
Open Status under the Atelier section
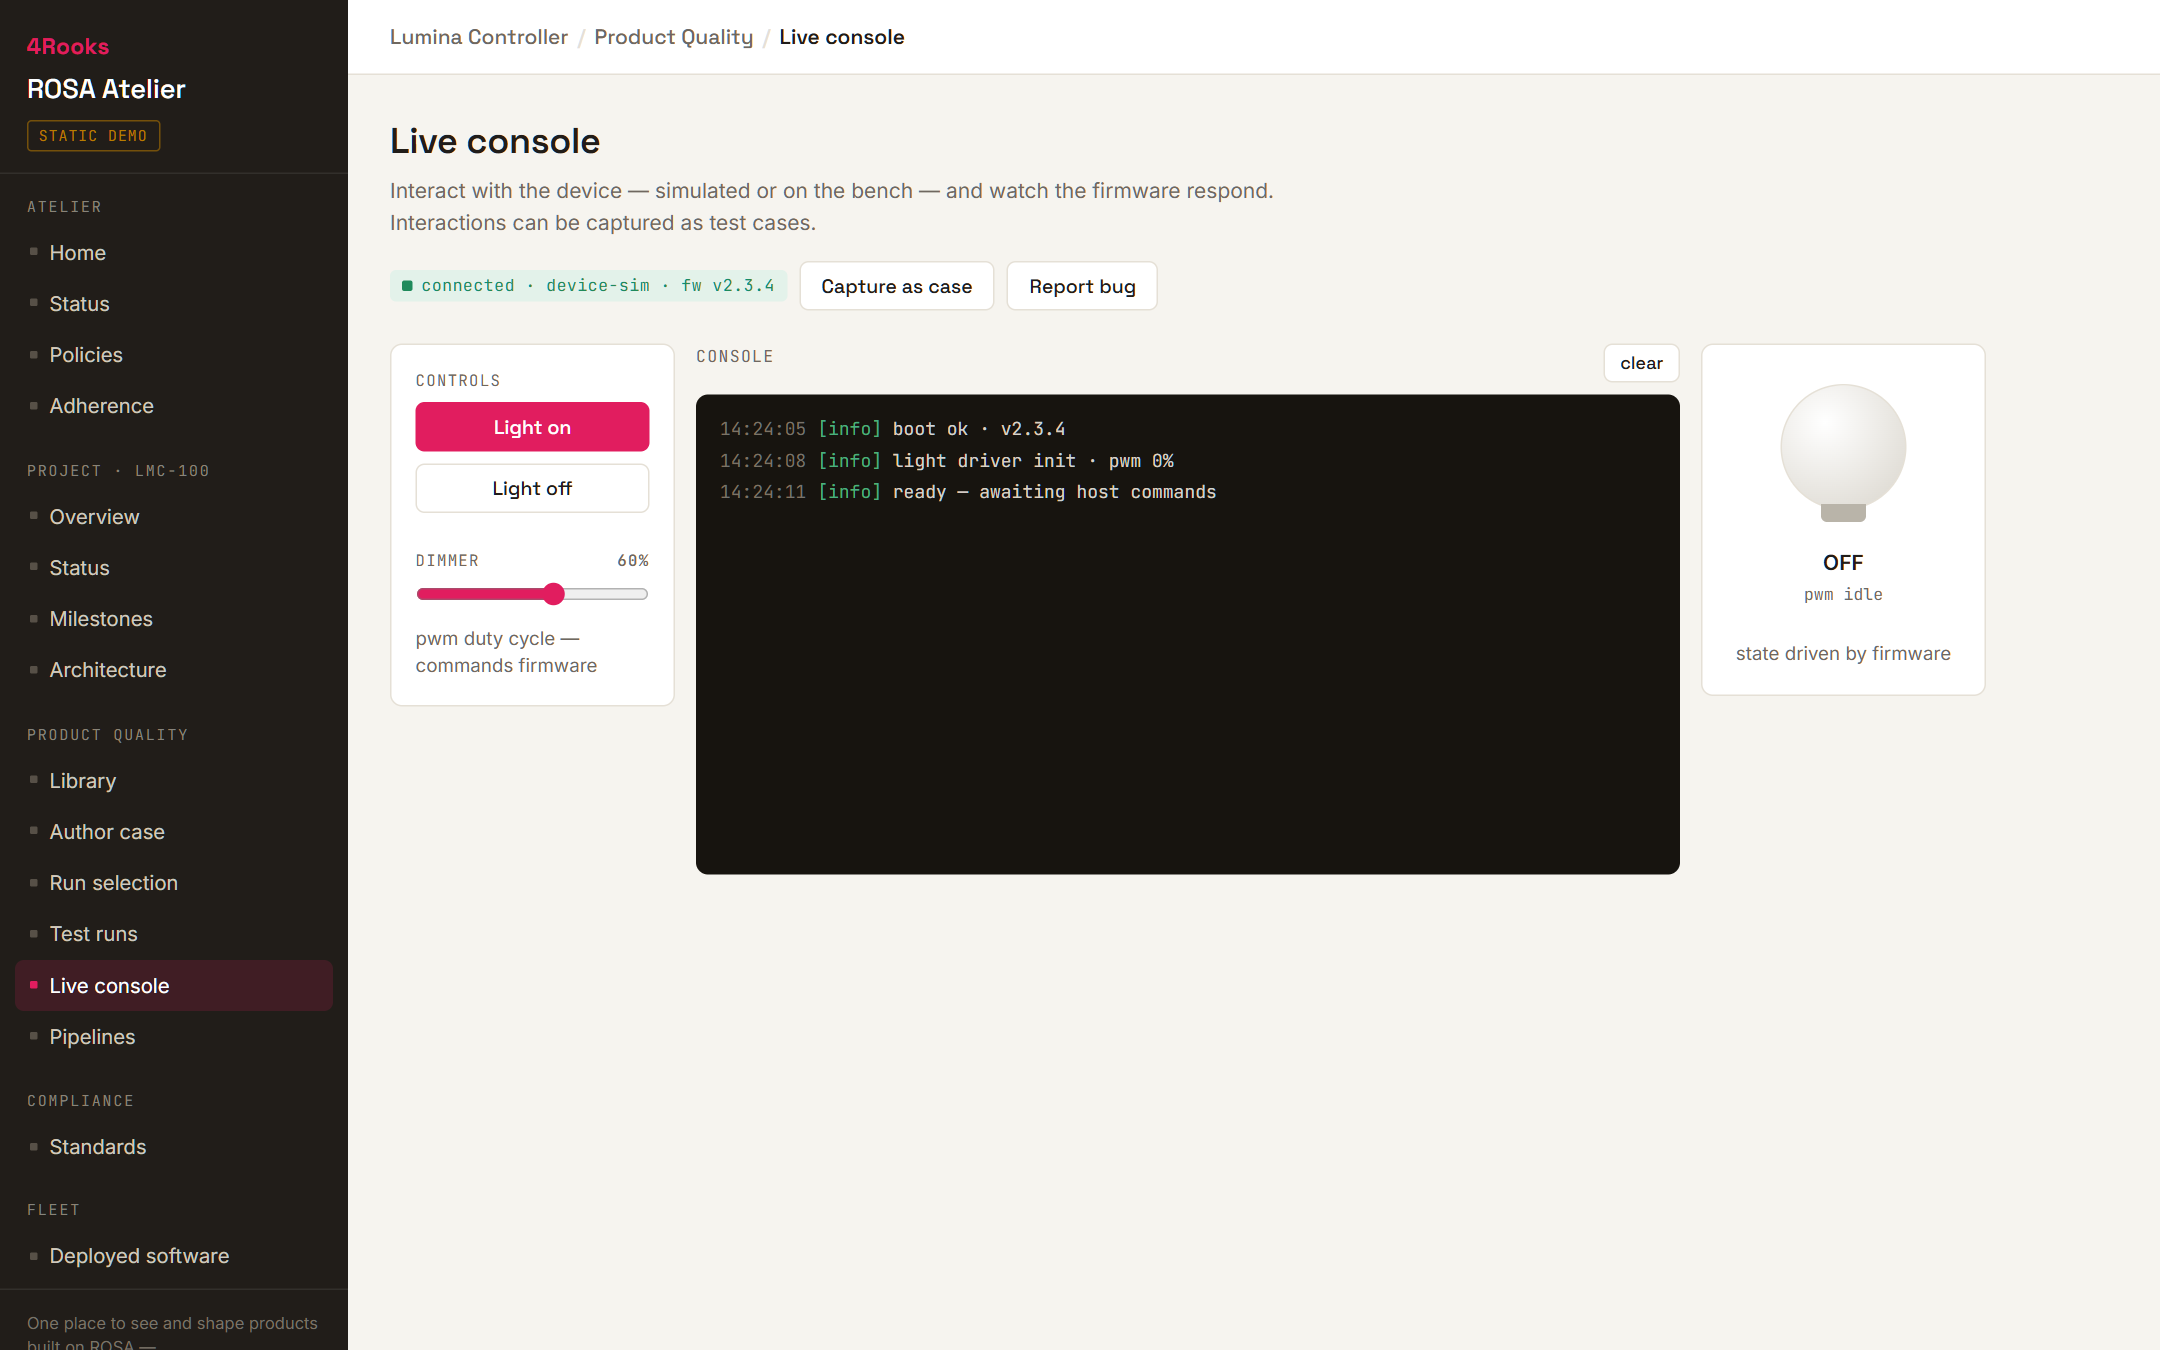coord(174,304)
